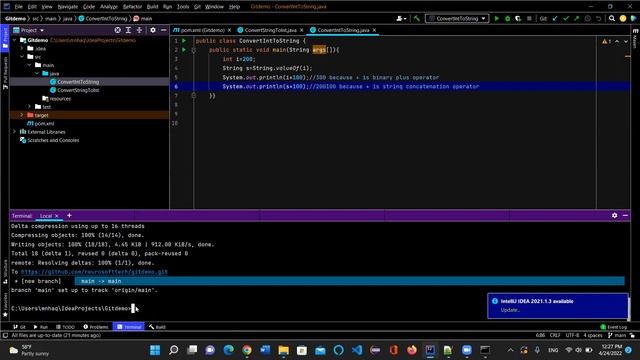Click the Stop button in the run toolbar

pyautogui.click(x=529, y=18)
